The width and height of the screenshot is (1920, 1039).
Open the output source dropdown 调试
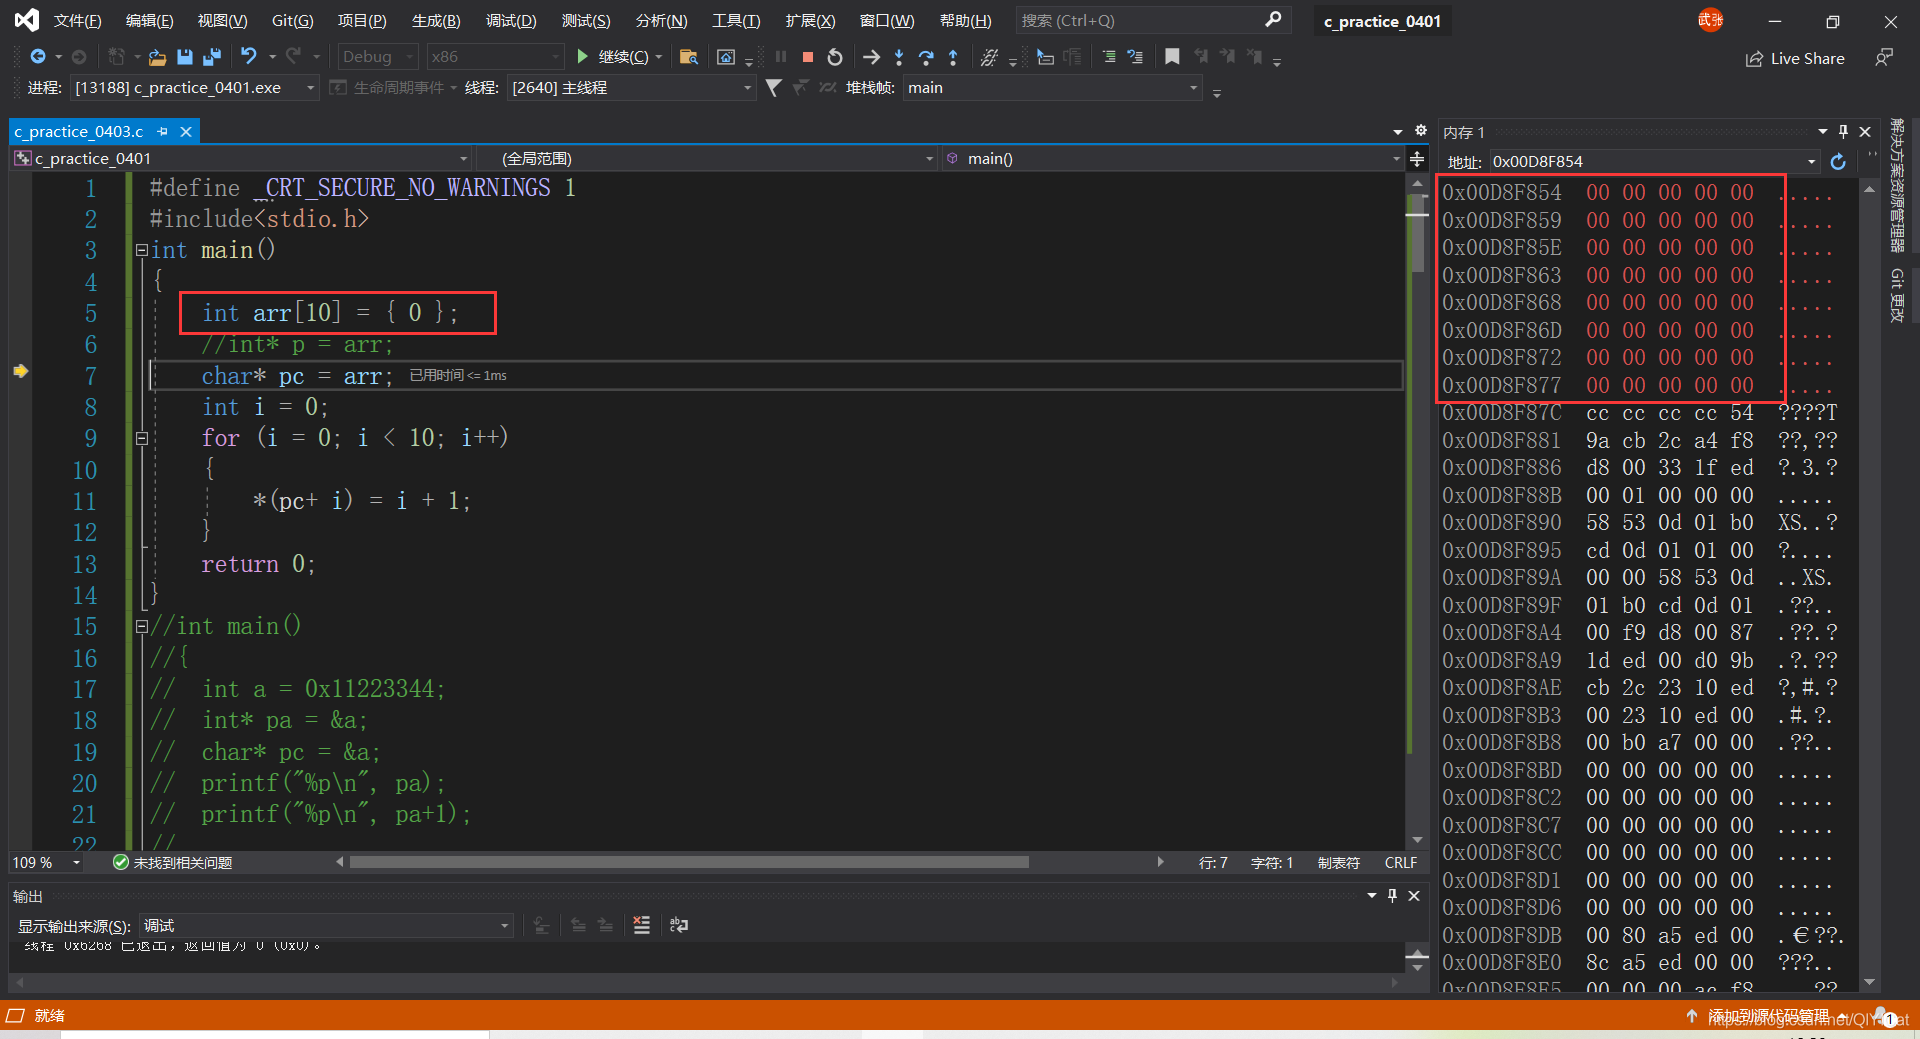click(325, 926)
